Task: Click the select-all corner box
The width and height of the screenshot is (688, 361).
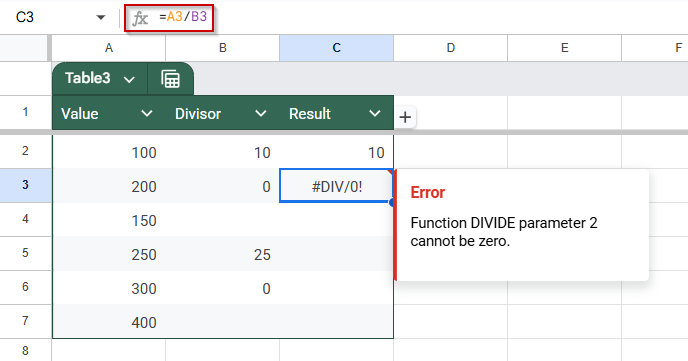Action: [24, 48]
